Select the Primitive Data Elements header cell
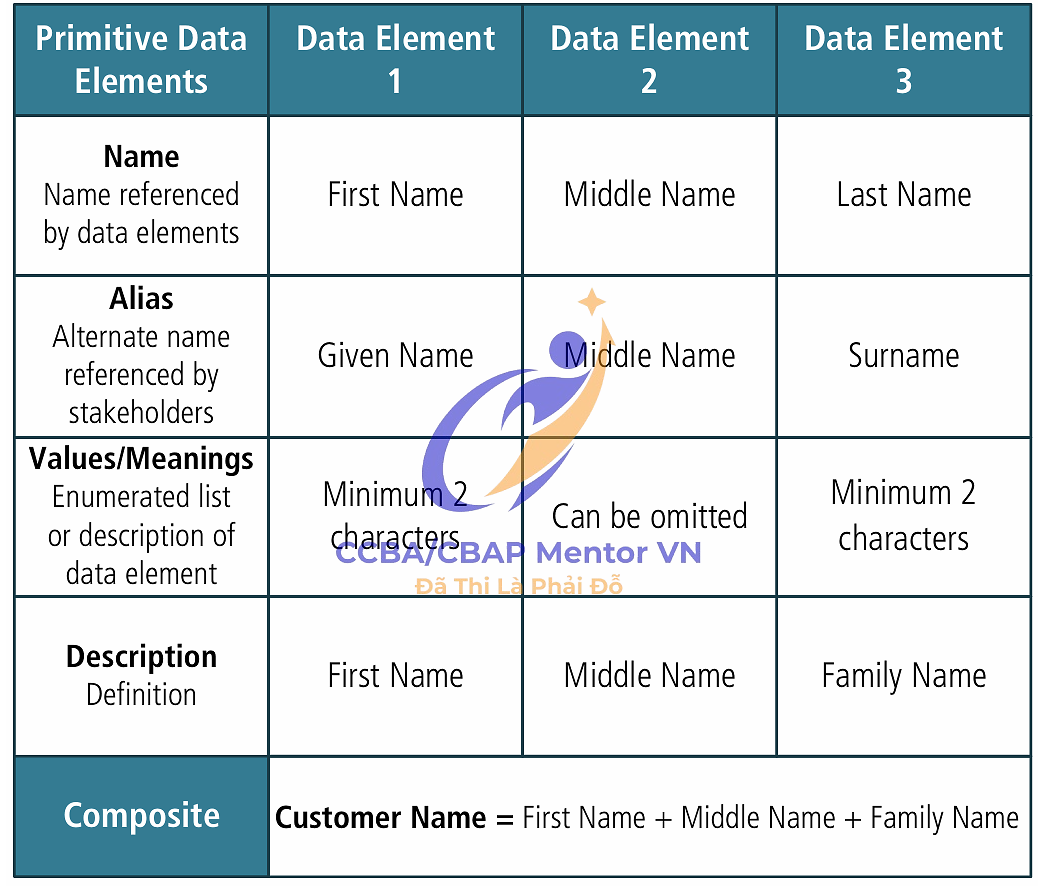This screenshot has width=1038, height=888. pyautogui.click(x=141, y=60)
